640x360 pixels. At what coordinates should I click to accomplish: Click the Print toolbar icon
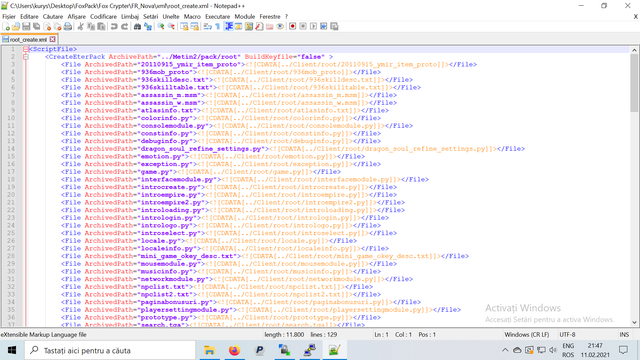point(68,27)
